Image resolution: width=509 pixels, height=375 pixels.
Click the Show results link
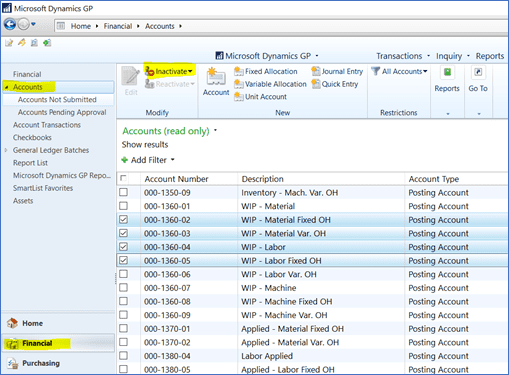145,145
